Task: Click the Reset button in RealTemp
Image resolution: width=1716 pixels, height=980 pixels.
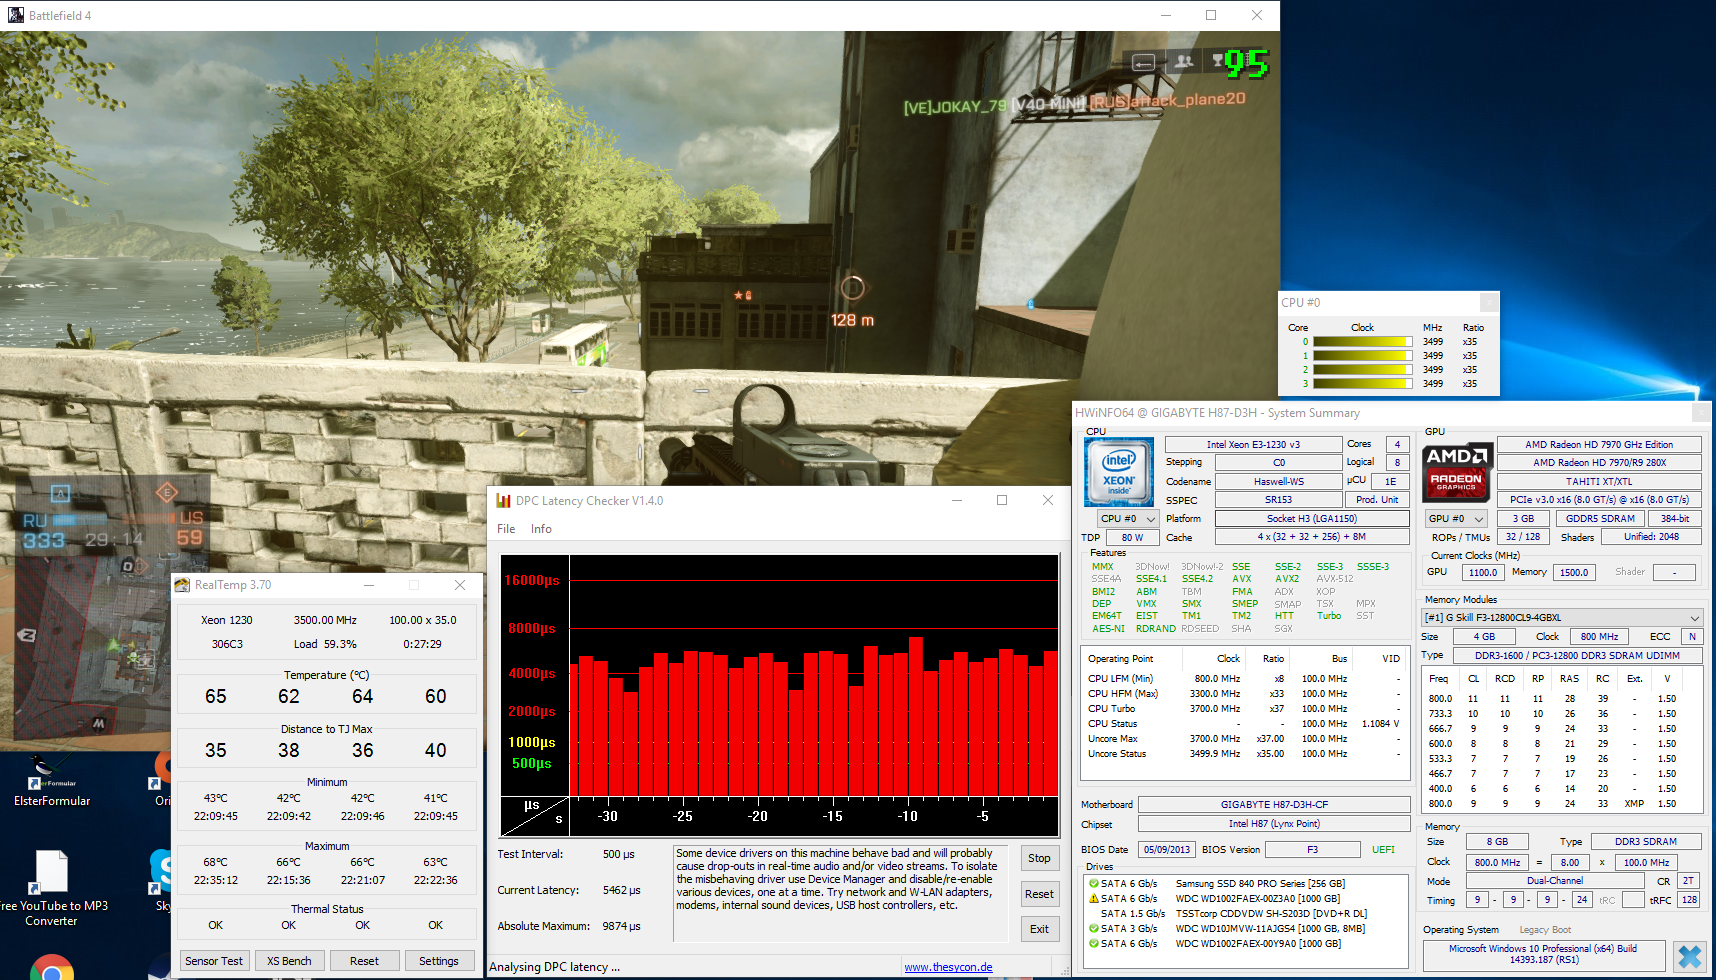Action: [364, 961]
